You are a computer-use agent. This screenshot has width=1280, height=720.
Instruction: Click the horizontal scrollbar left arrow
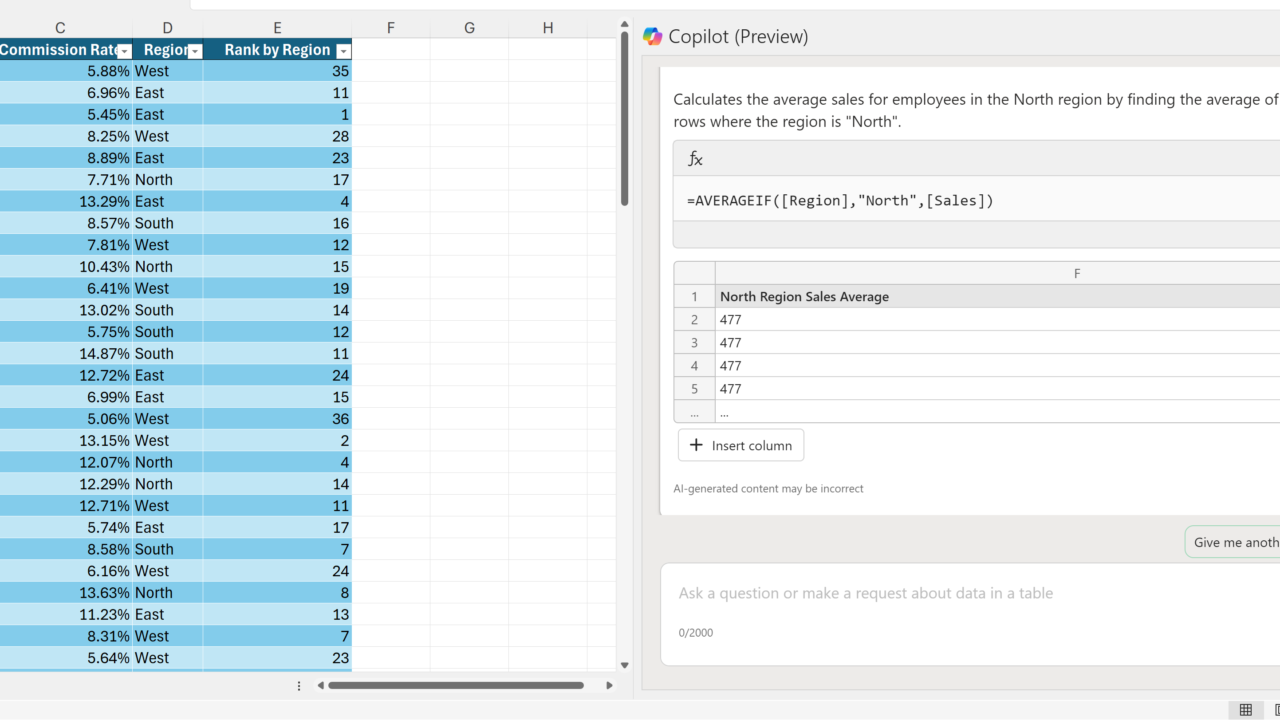pyautogui.click(x=321, y=686)
